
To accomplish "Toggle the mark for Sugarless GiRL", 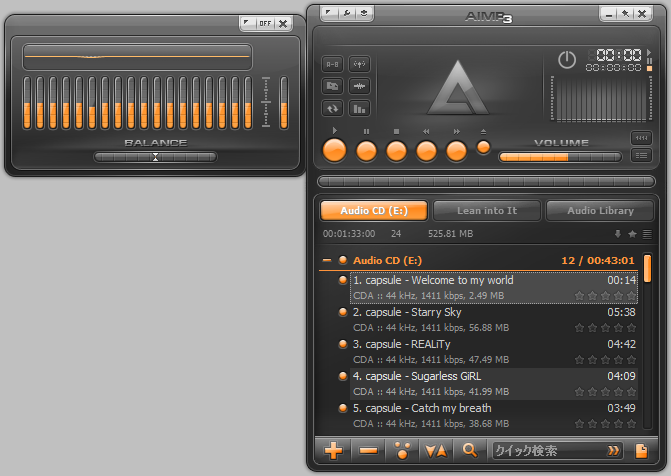I will [x=343, y=376].
